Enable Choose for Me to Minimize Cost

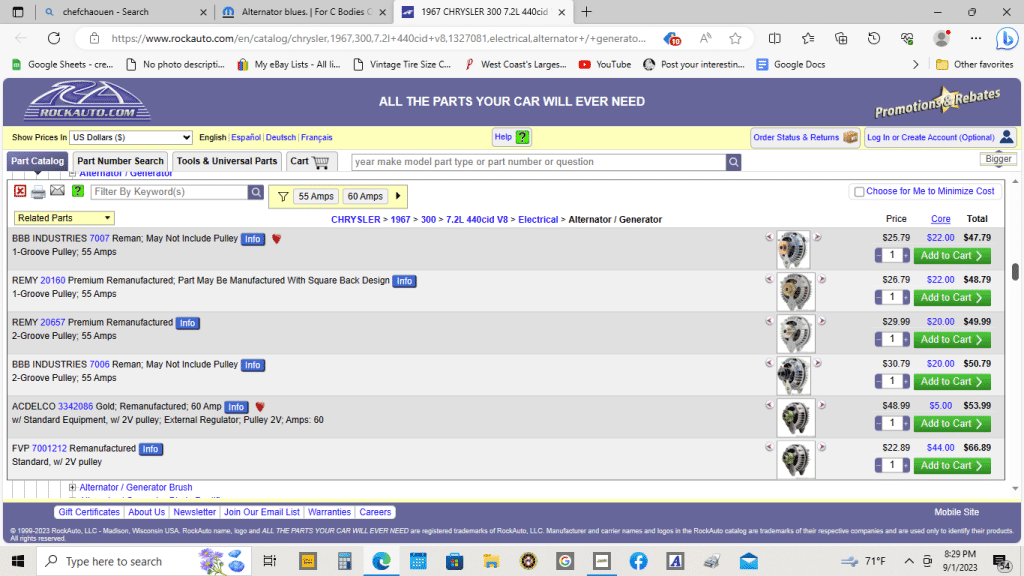click(859, 192)
